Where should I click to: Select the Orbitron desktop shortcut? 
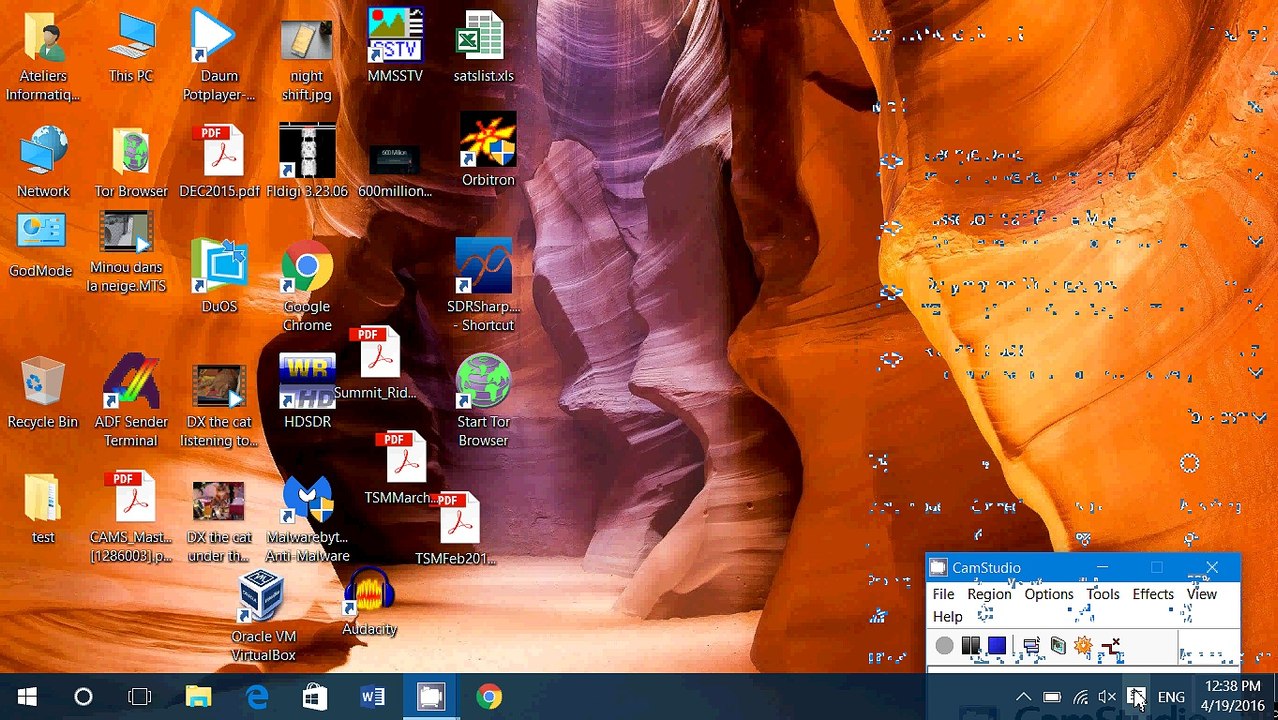point(488,150)
